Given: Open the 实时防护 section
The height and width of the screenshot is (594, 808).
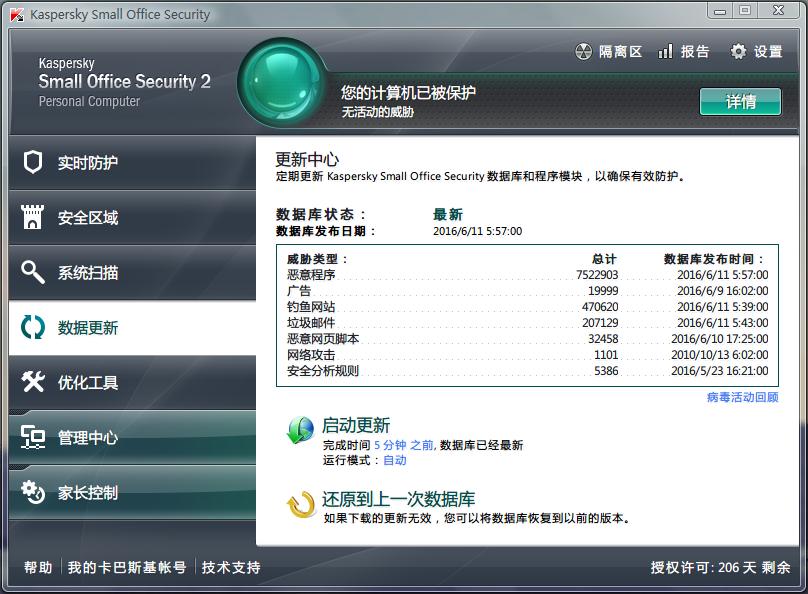Looking at the screenshot, I should (132, 163).
